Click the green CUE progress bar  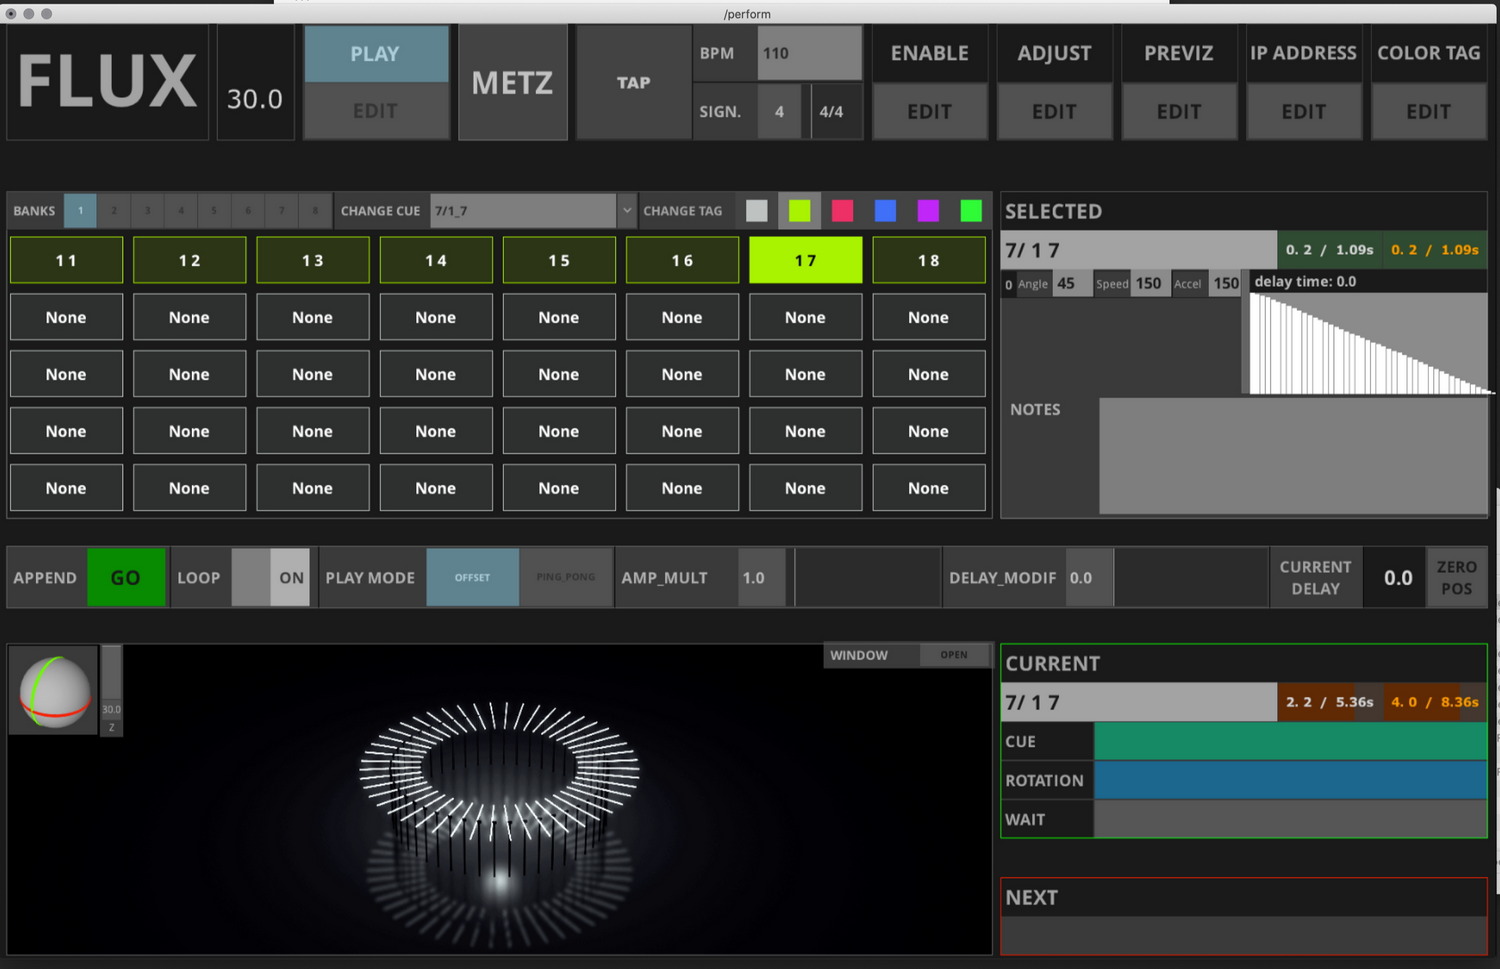(1291, 741)
